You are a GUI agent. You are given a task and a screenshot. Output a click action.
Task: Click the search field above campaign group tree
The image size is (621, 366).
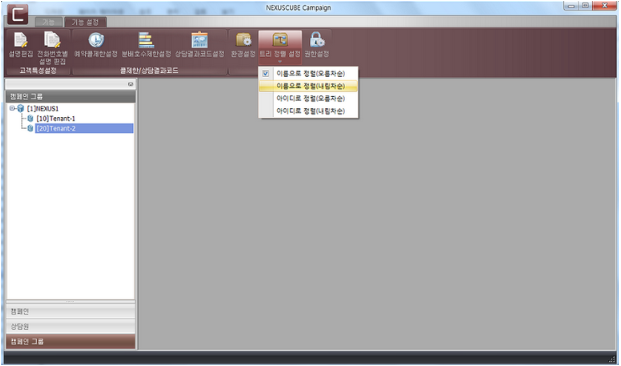pos(67,84)
